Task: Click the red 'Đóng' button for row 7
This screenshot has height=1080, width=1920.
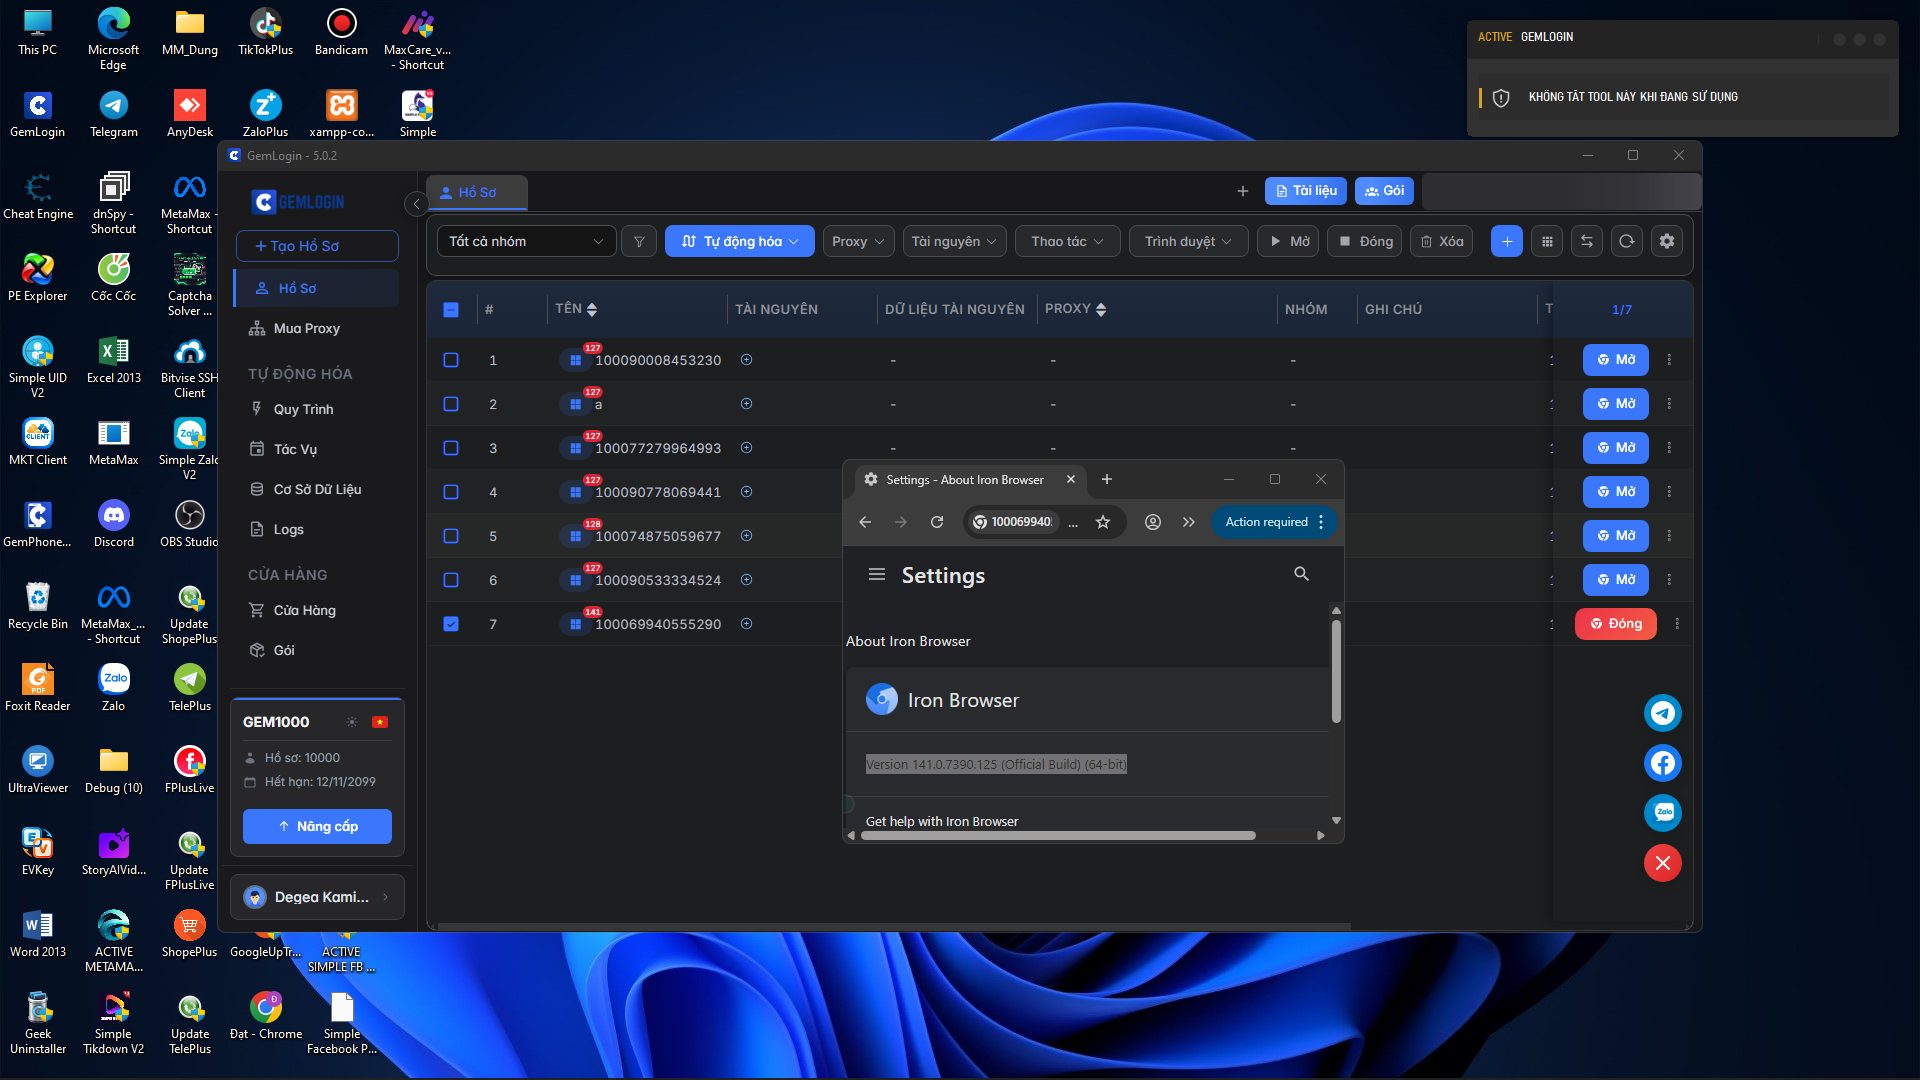Action: (x=1616, y=624)
